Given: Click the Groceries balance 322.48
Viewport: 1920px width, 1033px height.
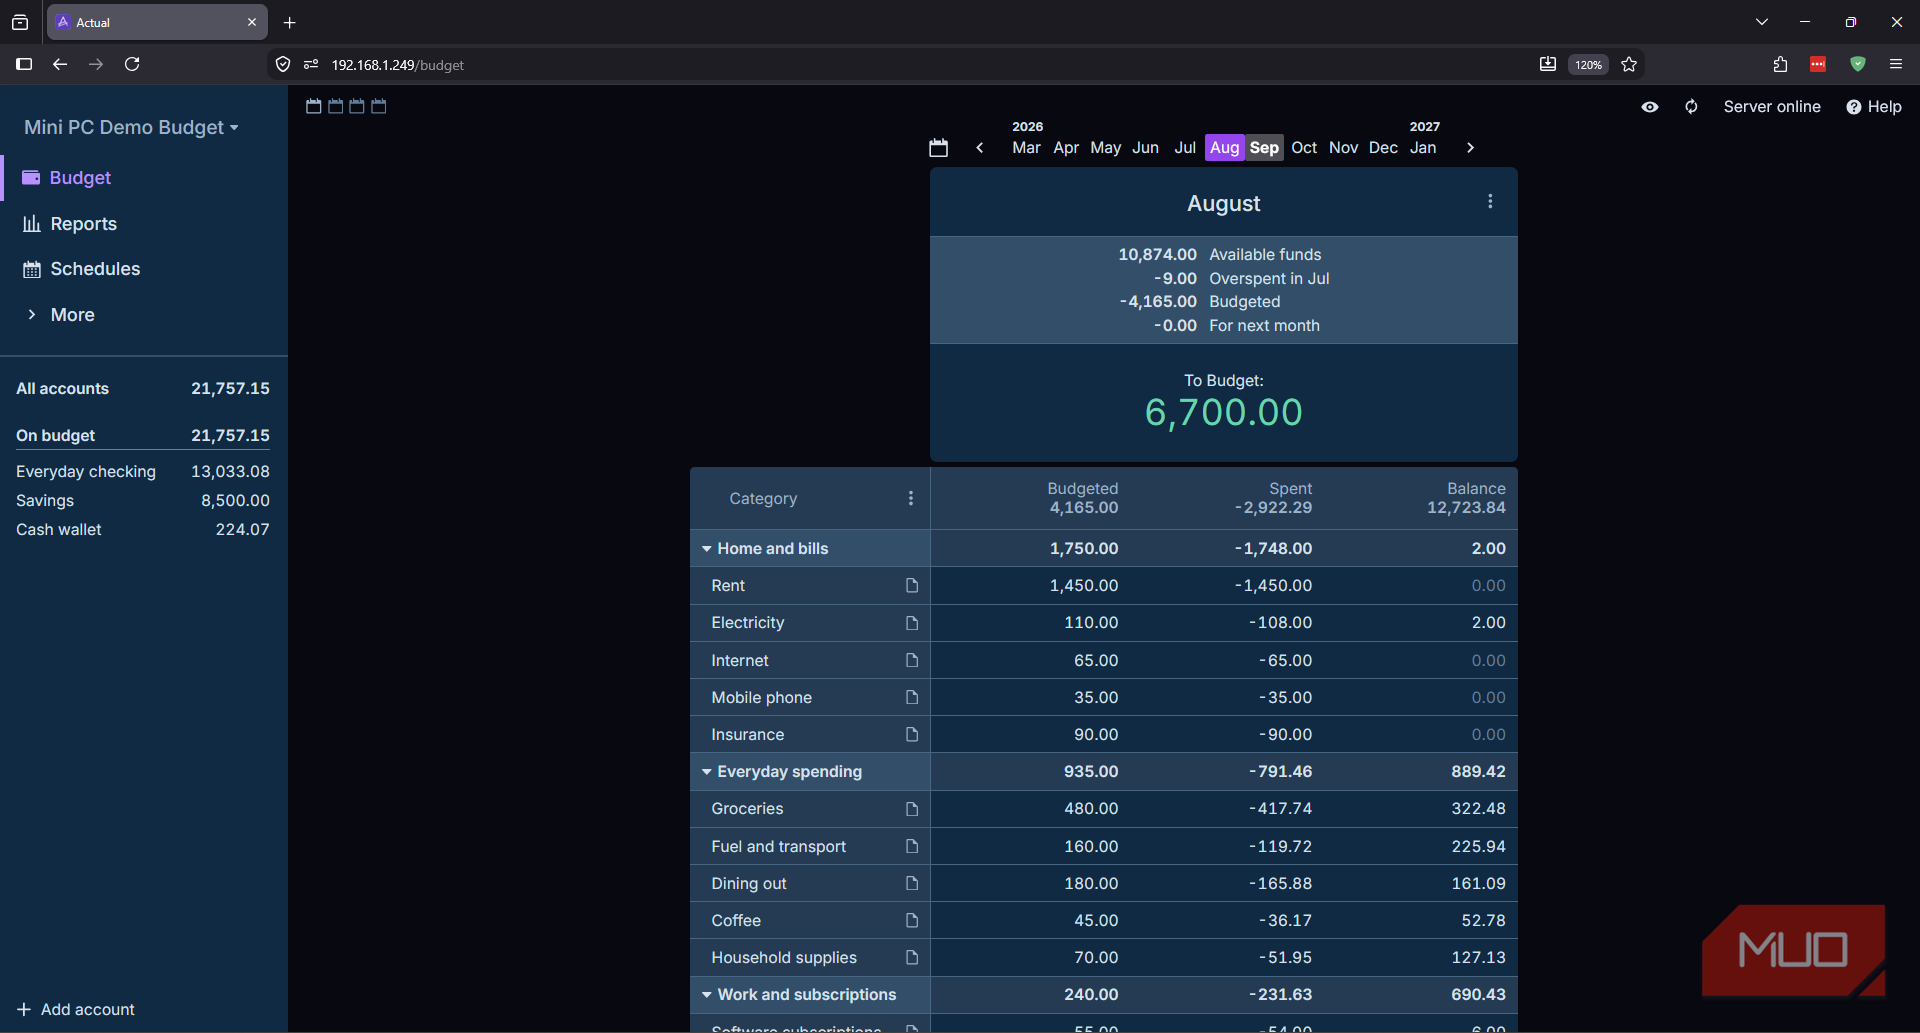Looking at the screenshot, I should (x=1478, y=809).
